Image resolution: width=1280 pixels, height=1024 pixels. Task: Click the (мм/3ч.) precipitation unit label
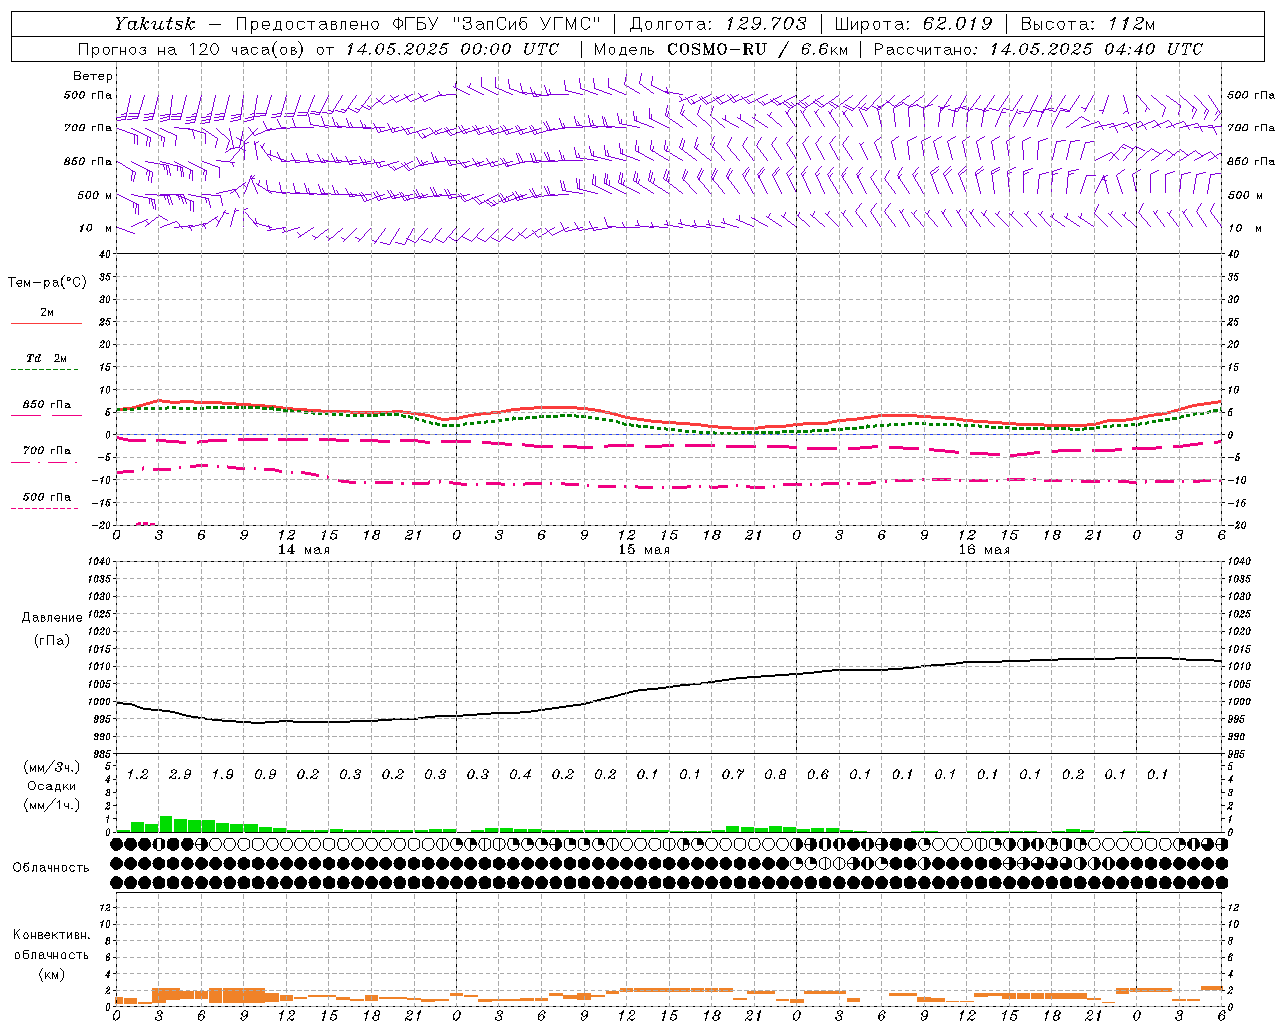51,767
